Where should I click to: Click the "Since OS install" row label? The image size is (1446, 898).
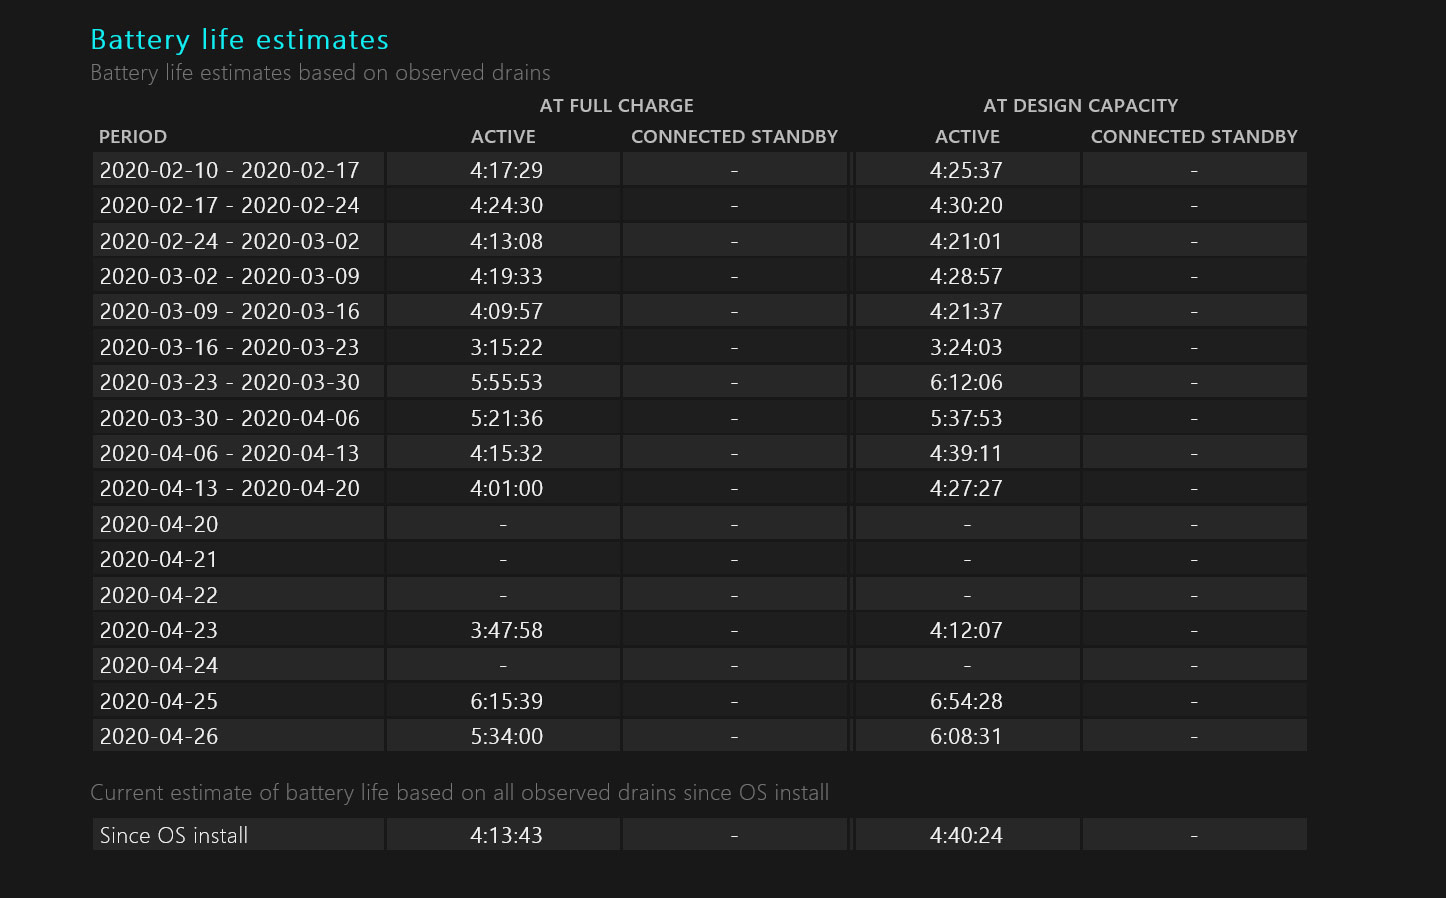click(x=173, y=835)
